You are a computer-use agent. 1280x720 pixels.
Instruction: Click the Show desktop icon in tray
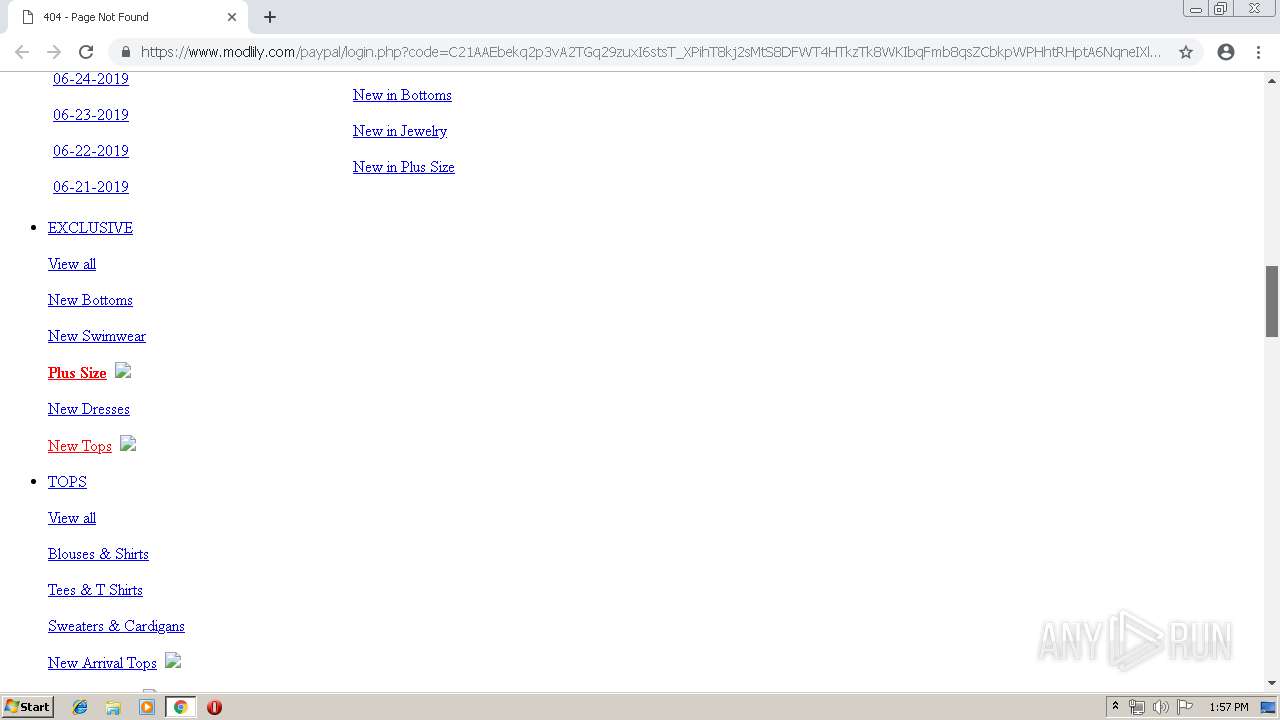[1269, 707]
